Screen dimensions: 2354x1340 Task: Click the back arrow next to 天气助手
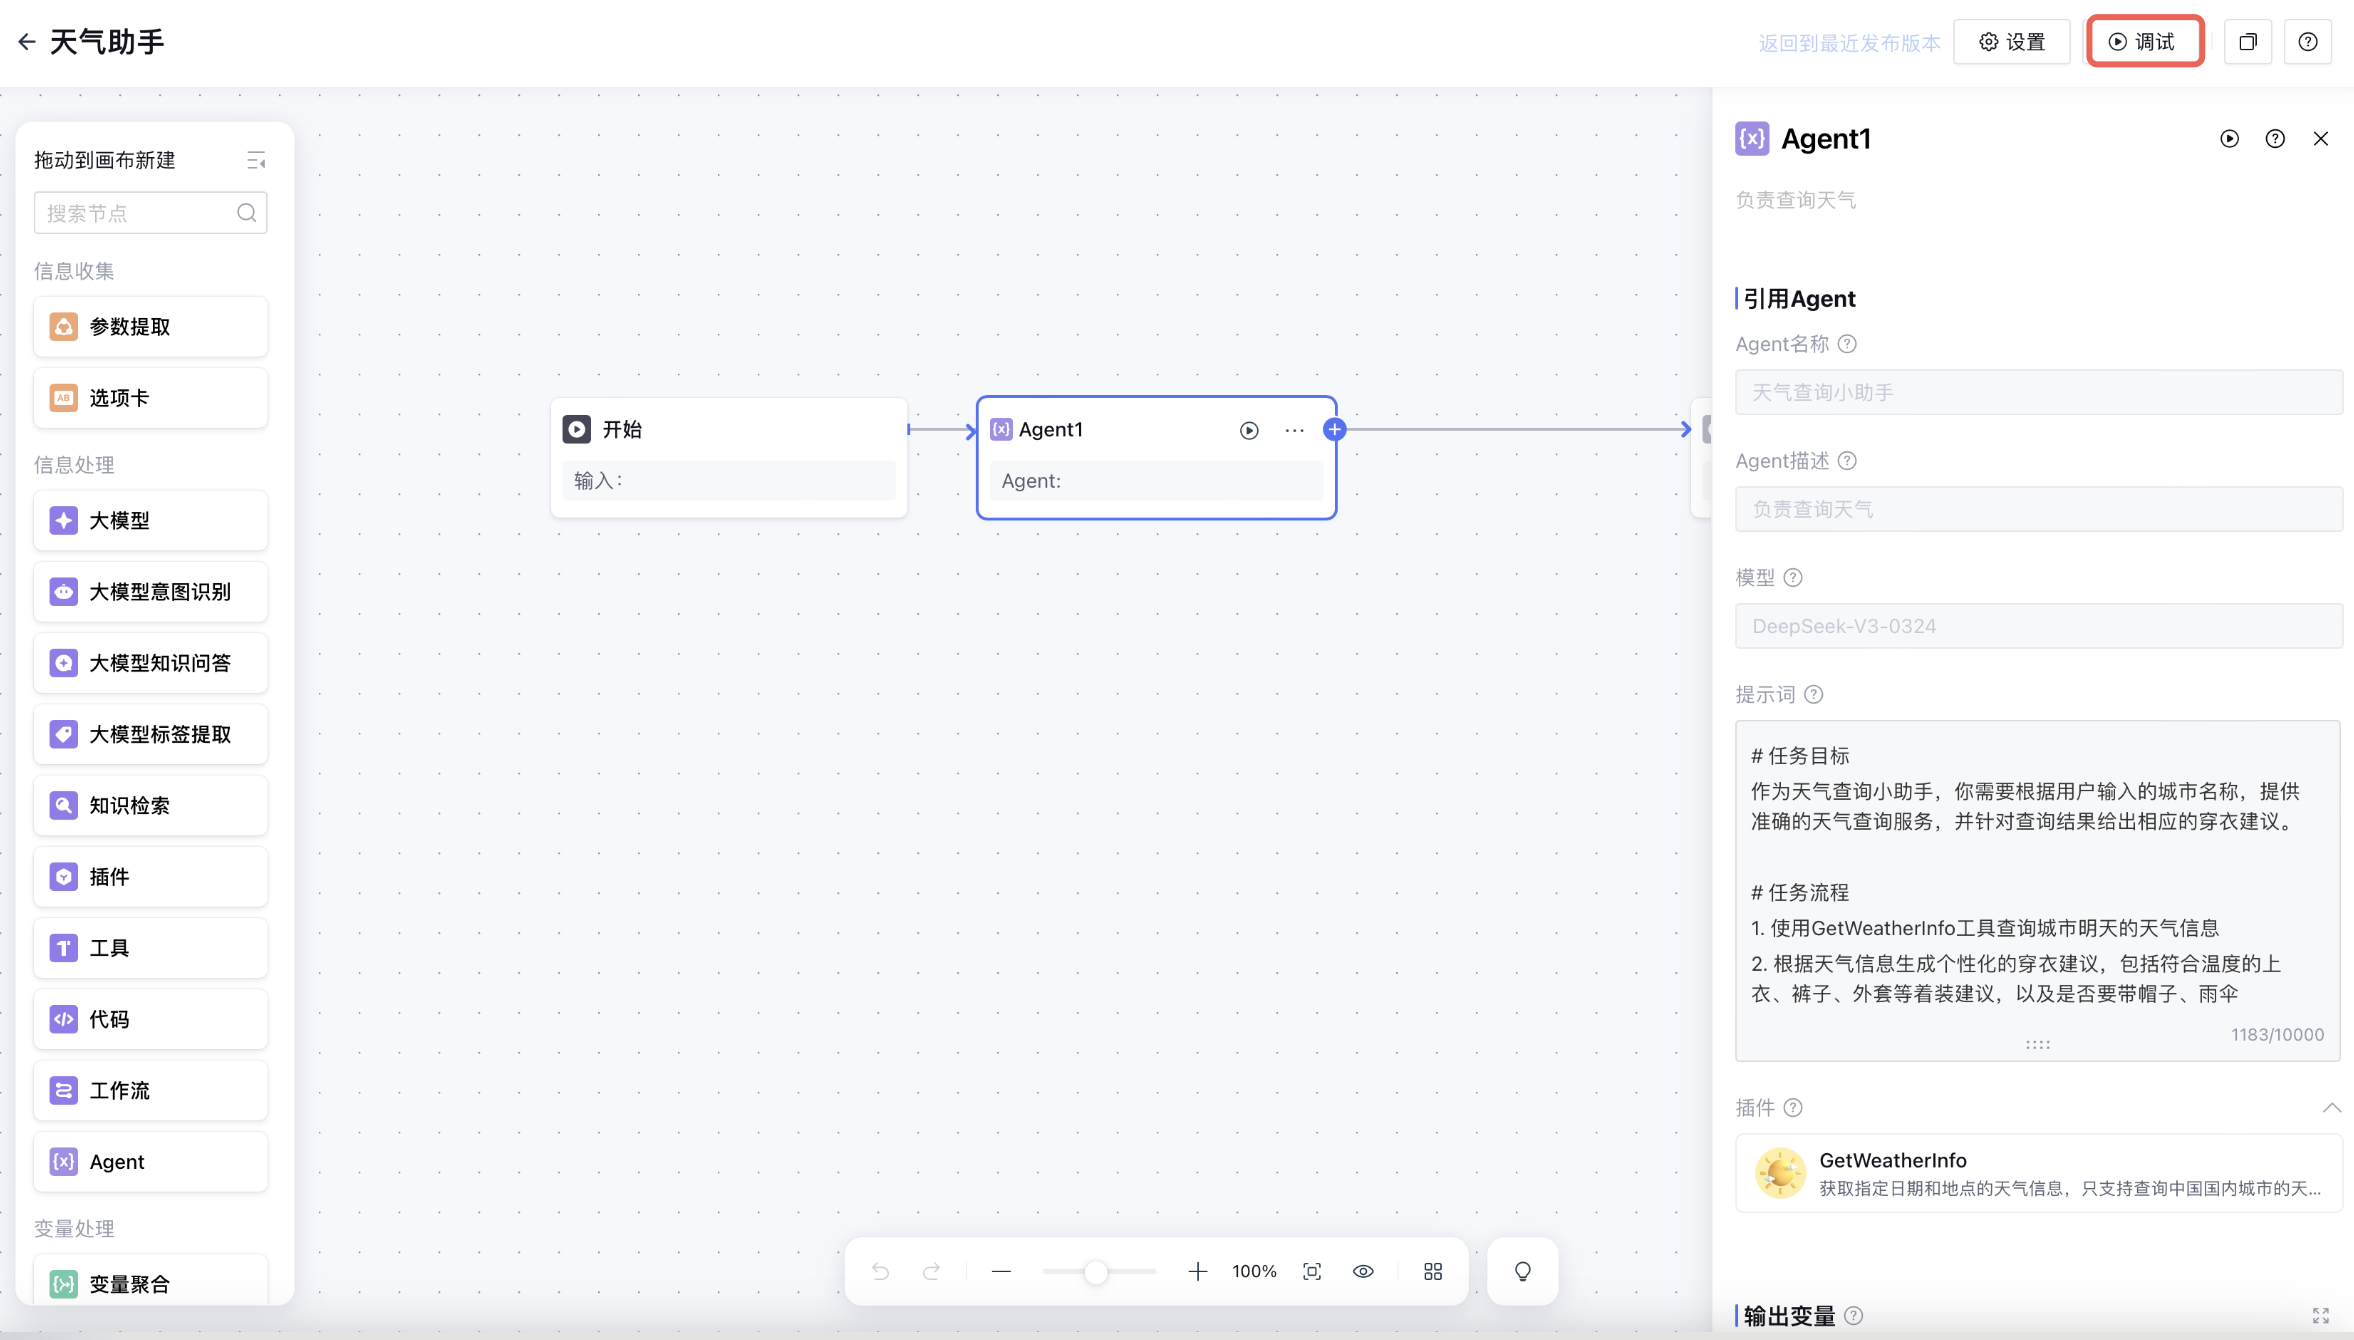pos(27,42)
